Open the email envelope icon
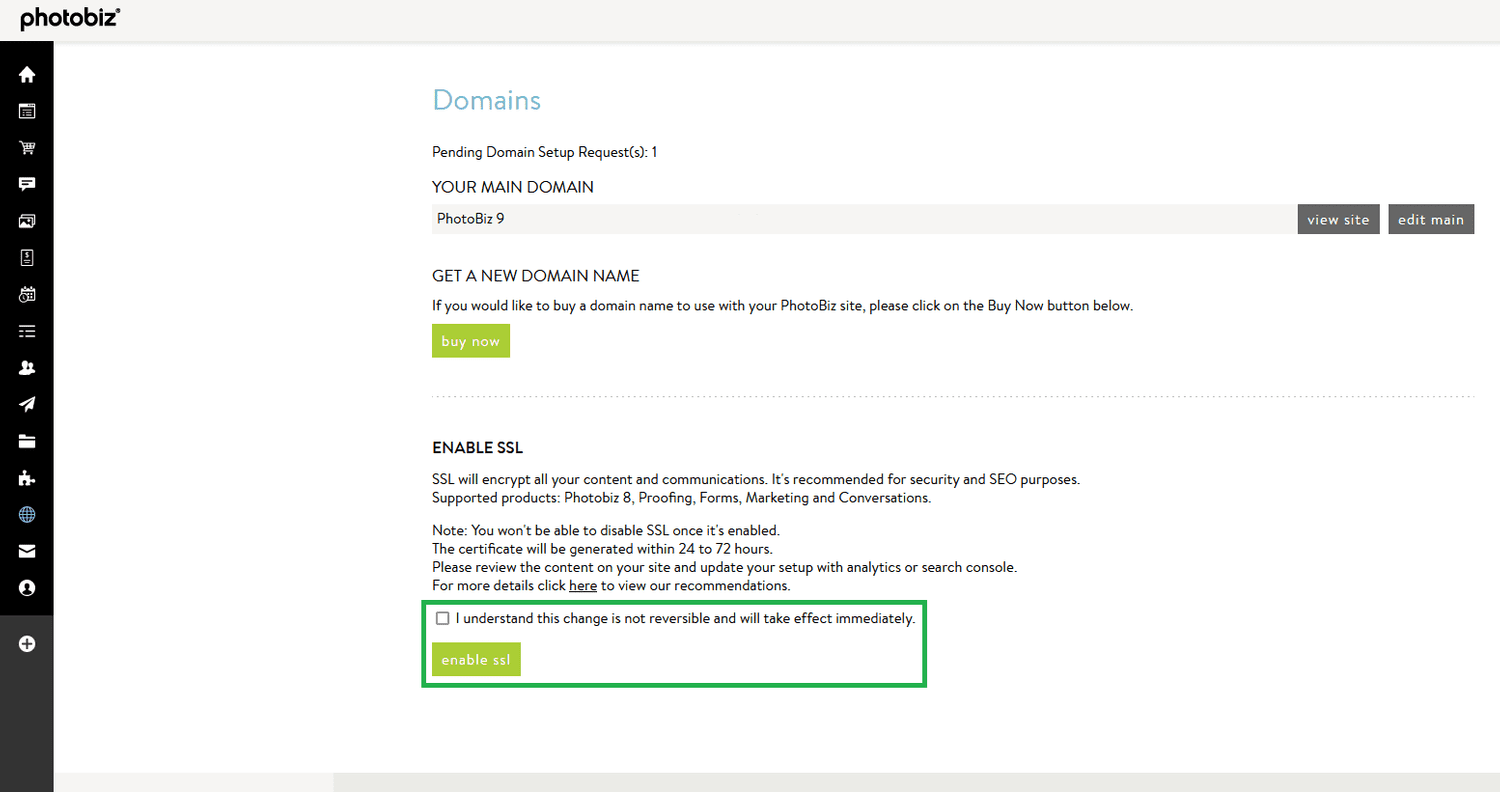1500x792 pixels. point(26,551)
